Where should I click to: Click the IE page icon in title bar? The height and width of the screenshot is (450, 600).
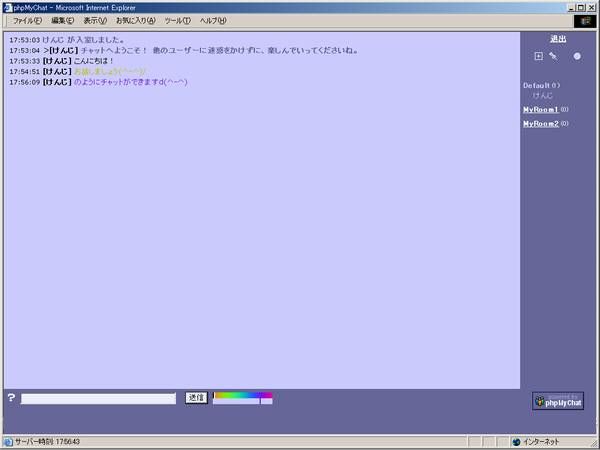[8, 8]
